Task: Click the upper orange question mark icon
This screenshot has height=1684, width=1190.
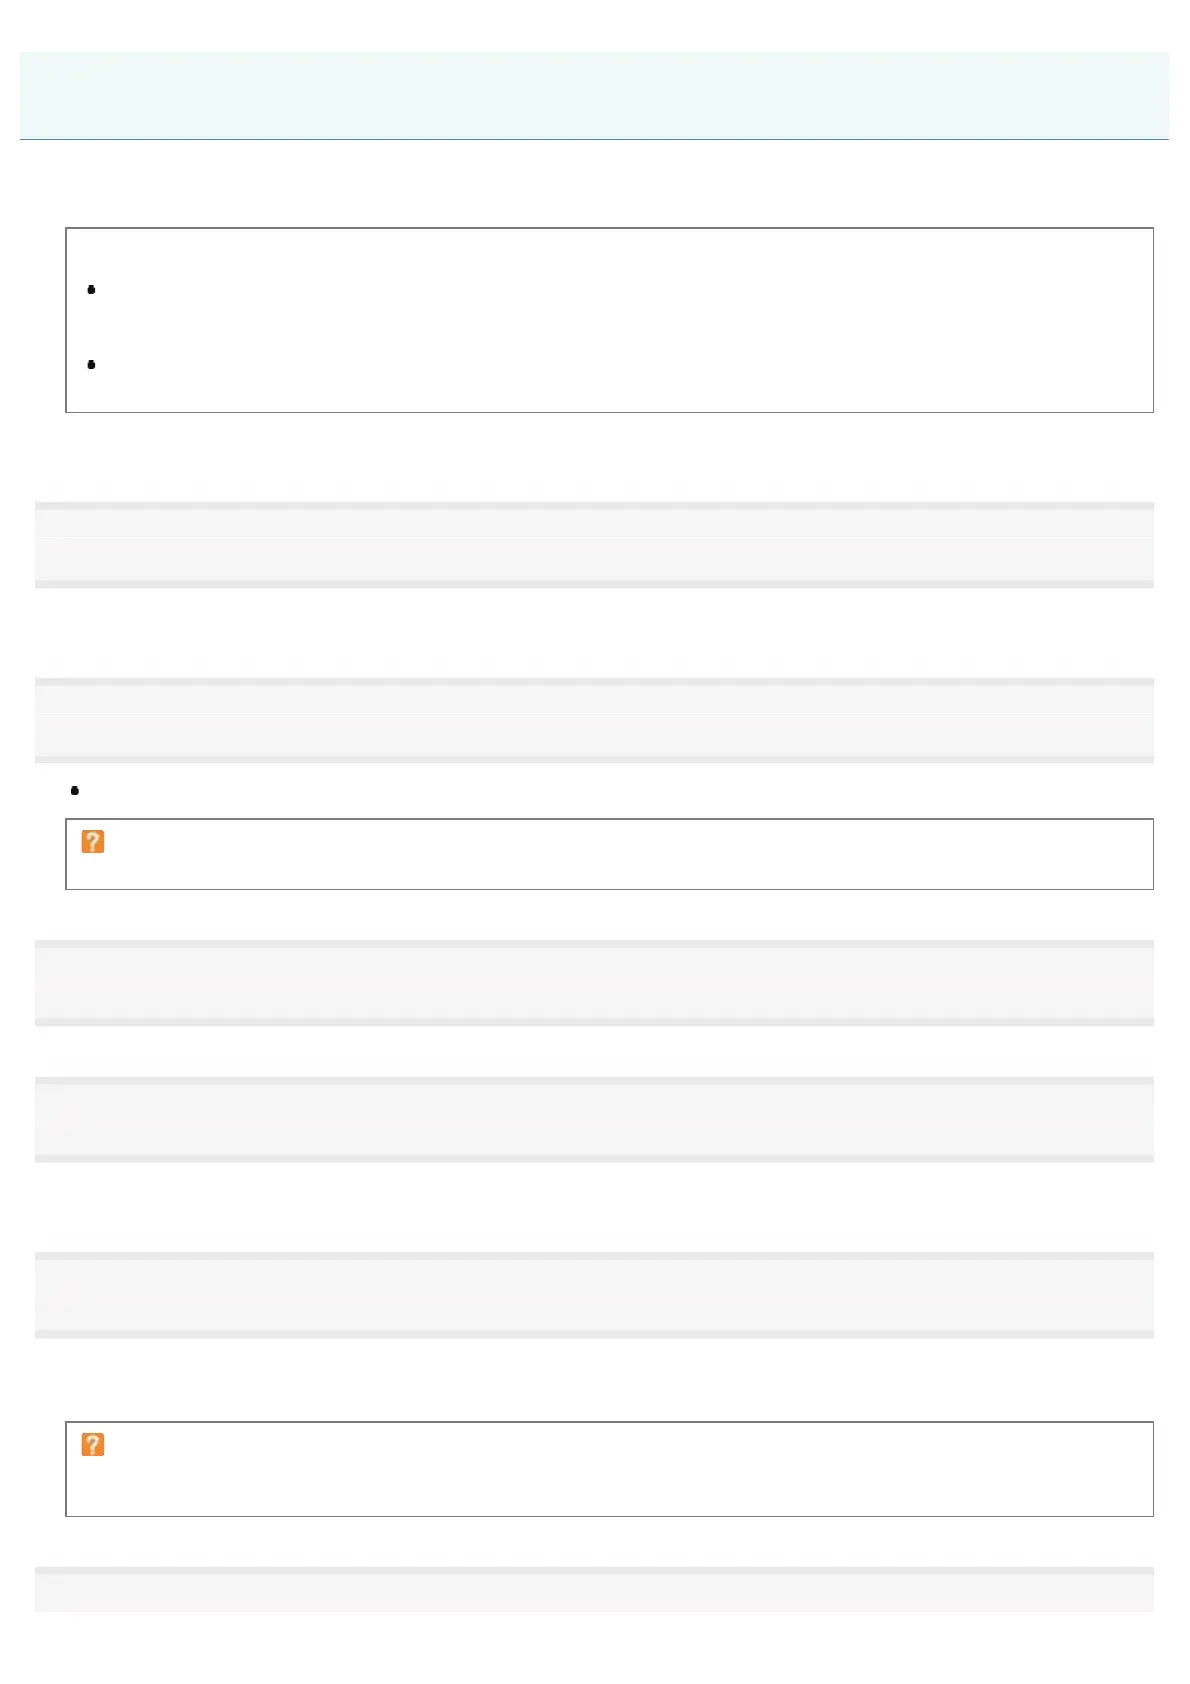Action: click(x=92, y=842)
